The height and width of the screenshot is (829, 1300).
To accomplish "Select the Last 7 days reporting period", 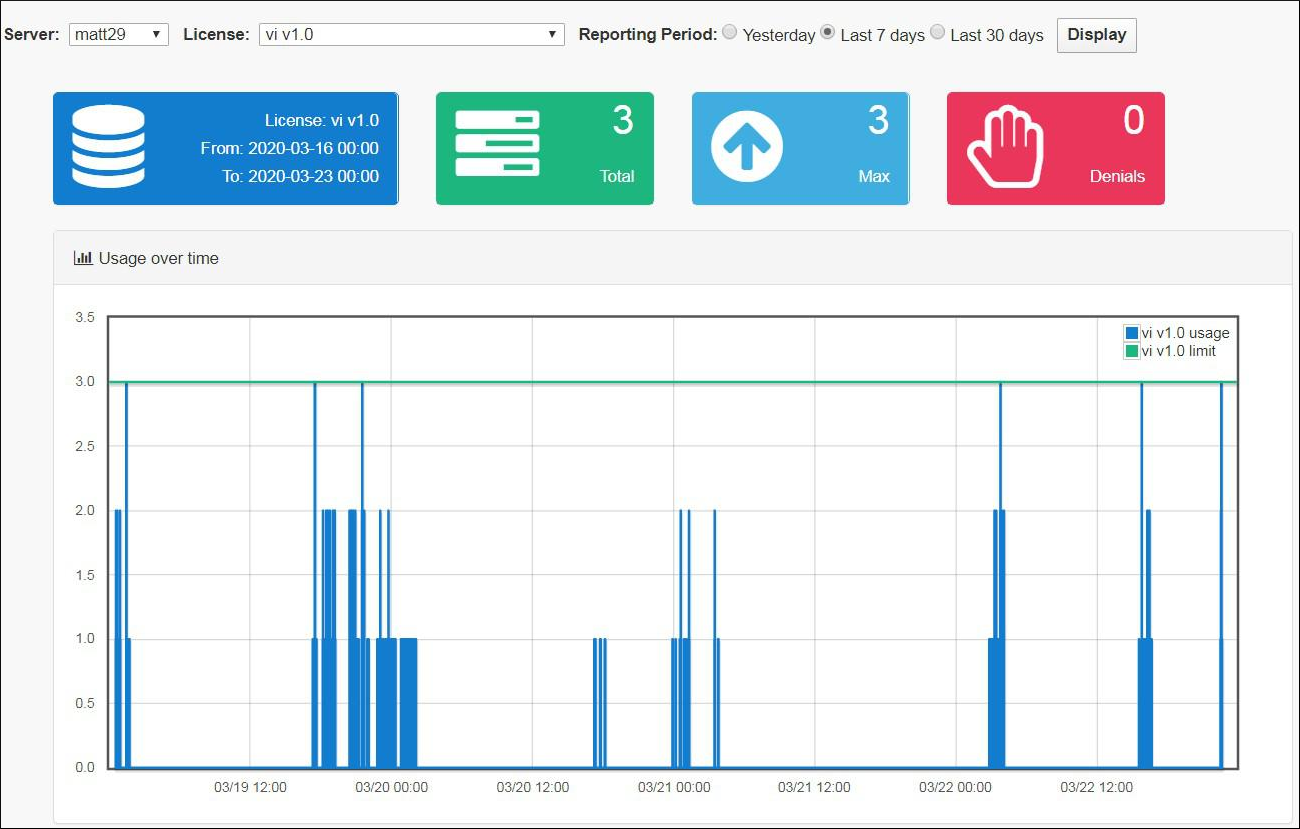I will (x=828, y=31).
